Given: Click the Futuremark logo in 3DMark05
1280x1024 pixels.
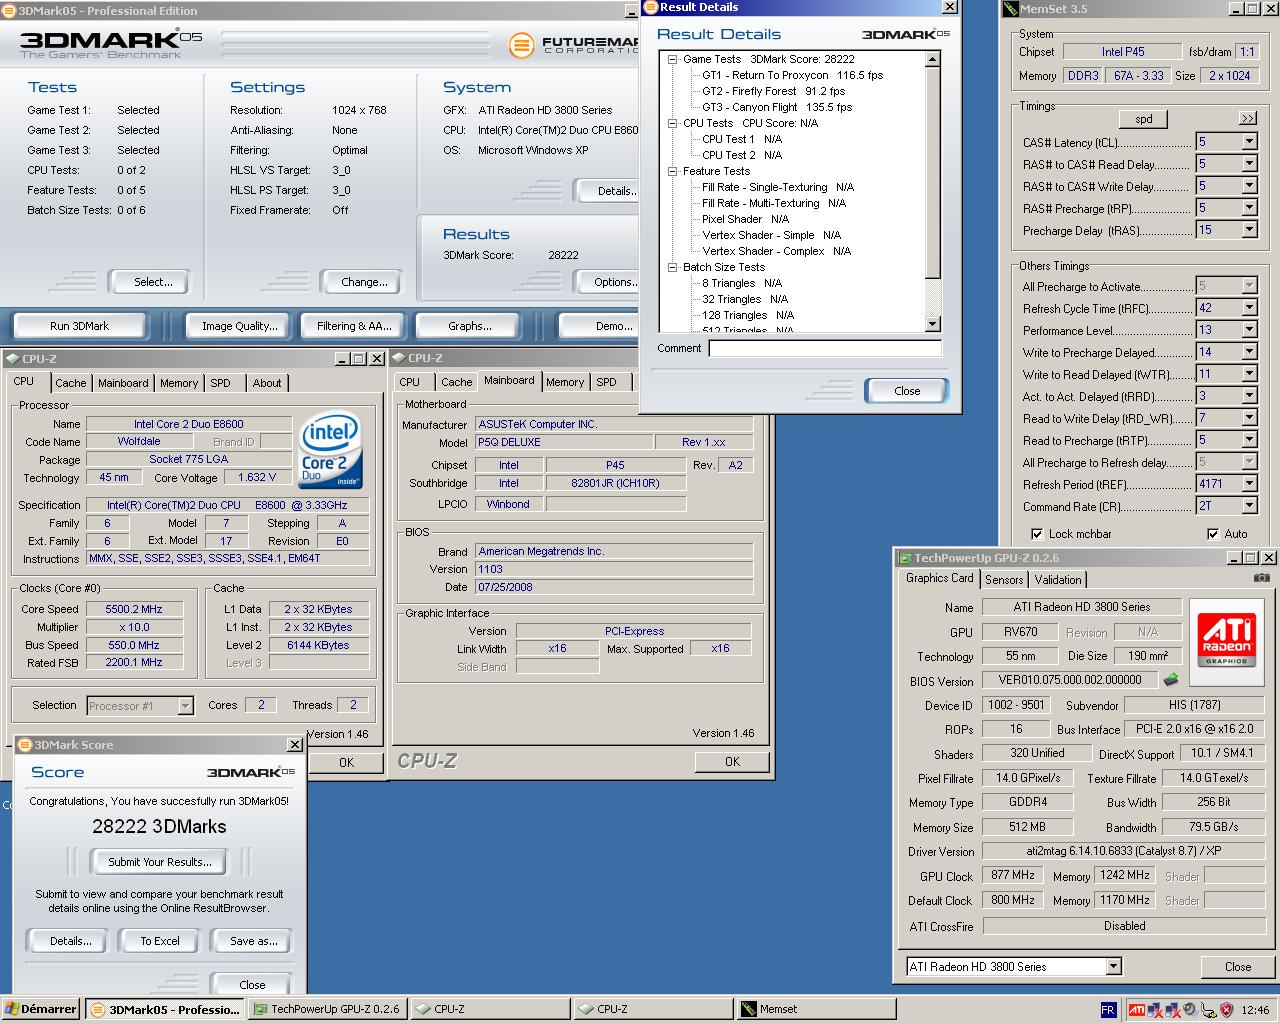Looking at the screenshot, I should tap(521, 45).
